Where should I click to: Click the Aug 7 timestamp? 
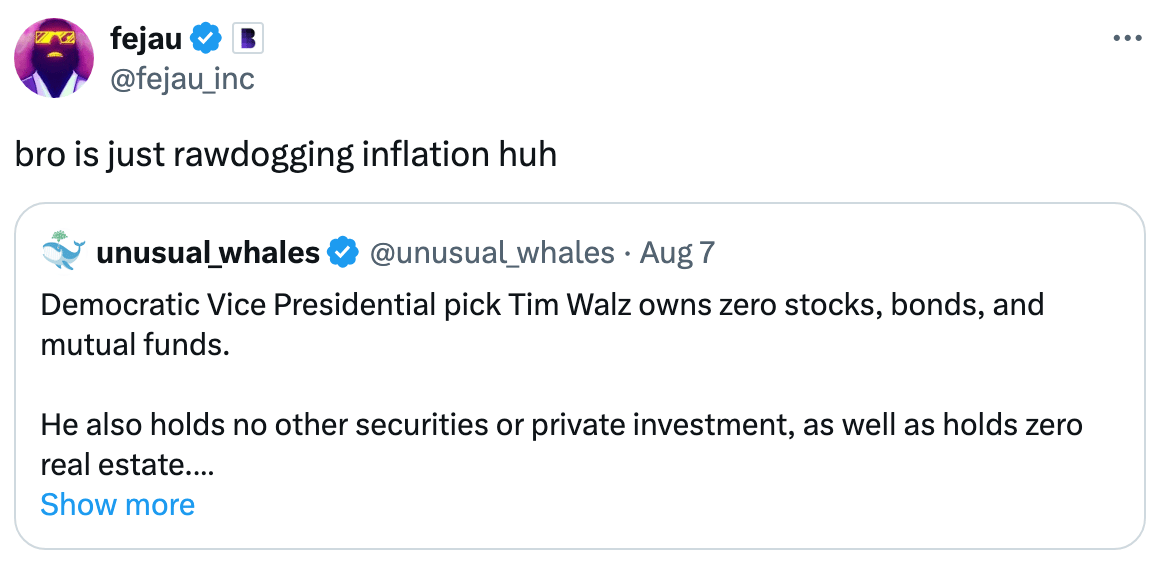[677, 253]
